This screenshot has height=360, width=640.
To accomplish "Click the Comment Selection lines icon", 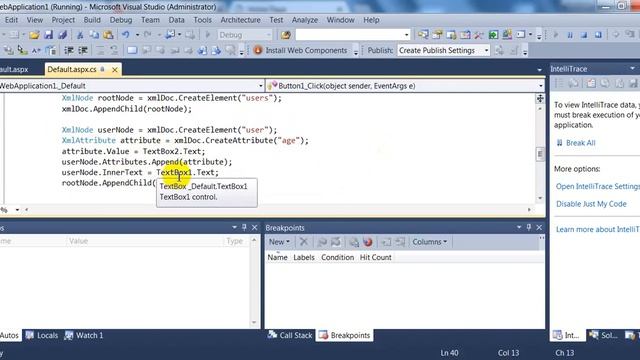I will [100, 50].
